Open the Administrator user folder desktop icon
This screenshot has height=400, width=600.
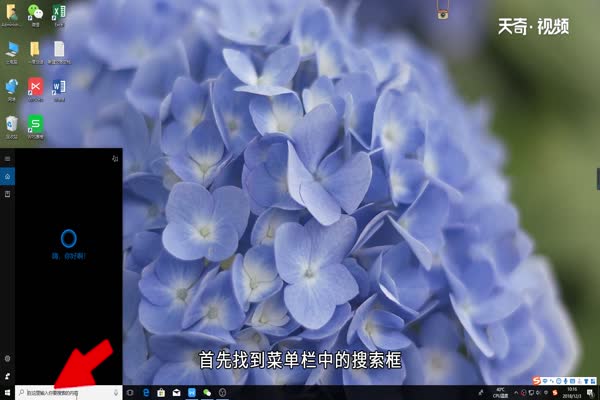[11, 14]
